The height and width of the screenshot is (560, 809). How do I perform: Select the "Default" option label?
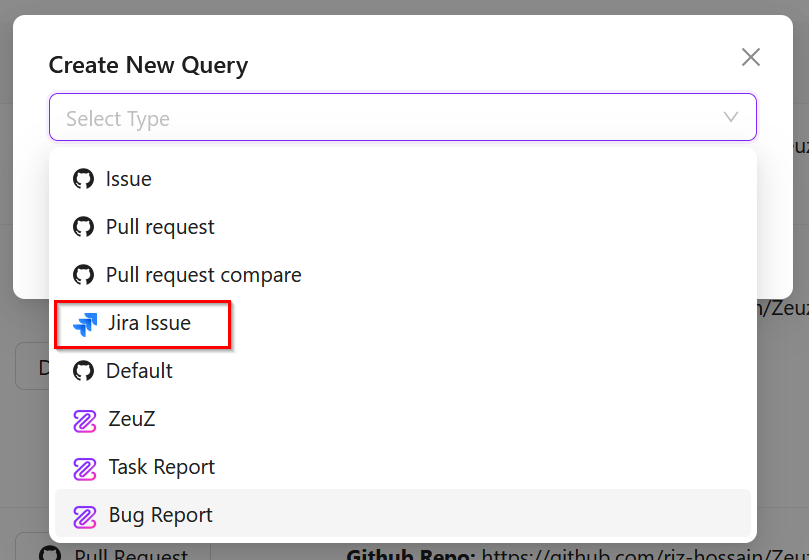139,371
